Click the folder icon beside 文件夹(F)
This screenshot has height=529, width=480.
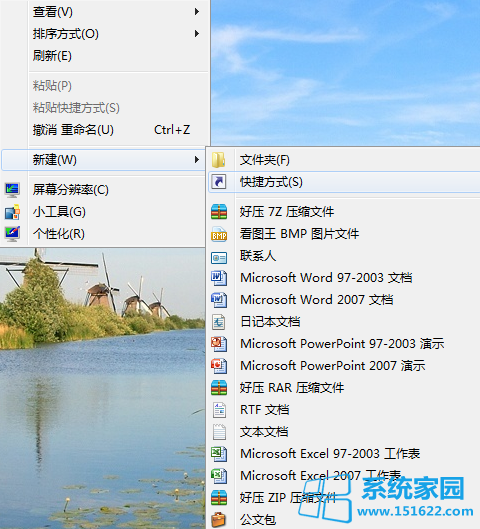pyautogui.click(x=219, y=160)
